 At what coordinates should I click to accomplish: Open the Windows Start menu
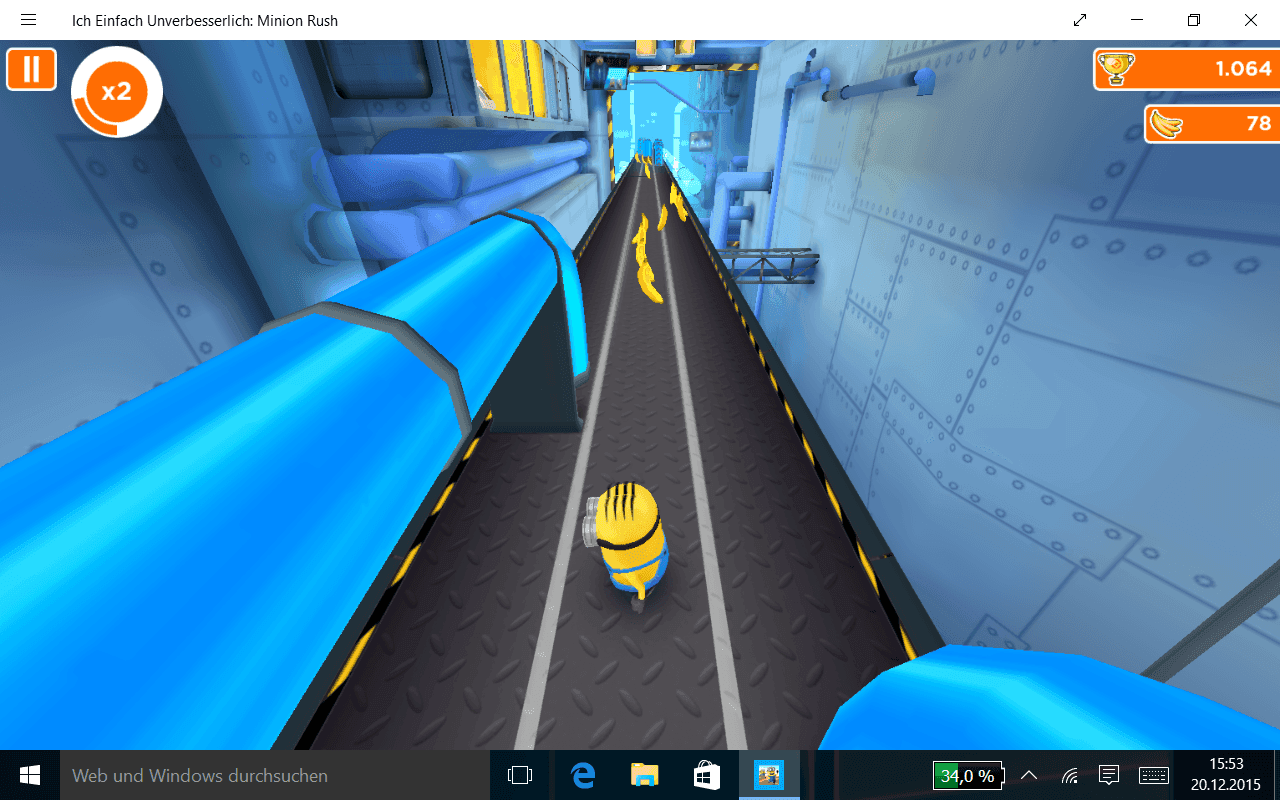pyautogui.click(x=30, y=775)
